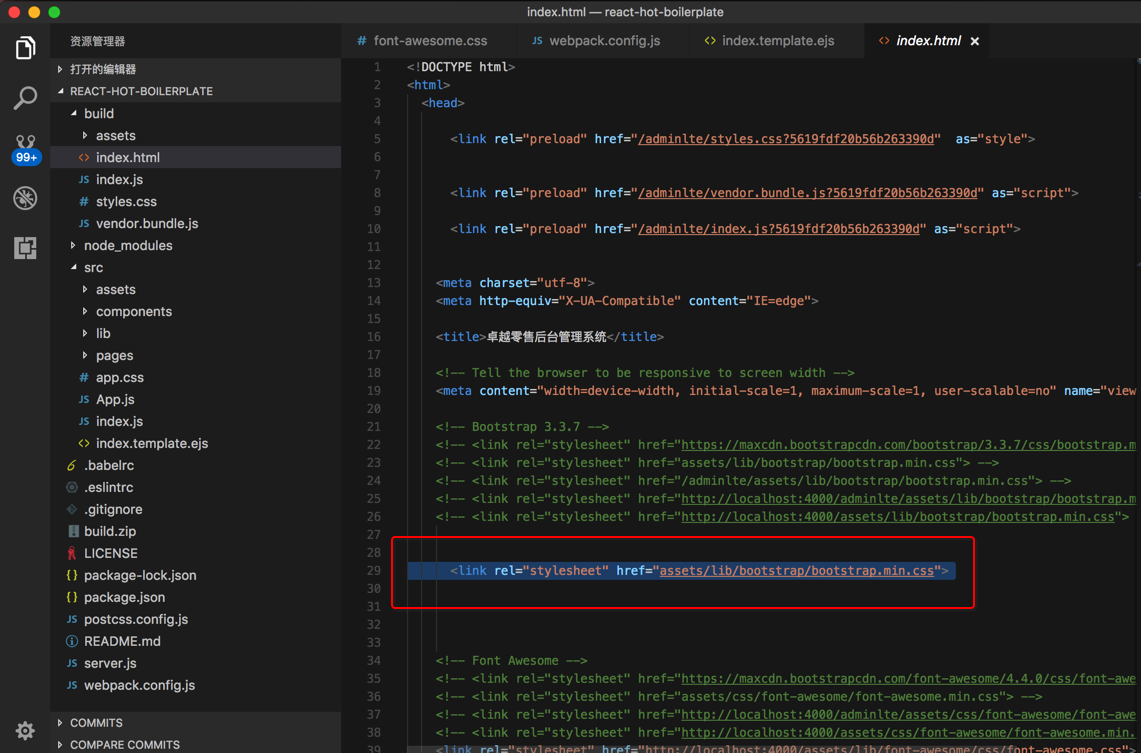Click the highlighted bootstrap.min.css link on line 29

click(797, 571)
